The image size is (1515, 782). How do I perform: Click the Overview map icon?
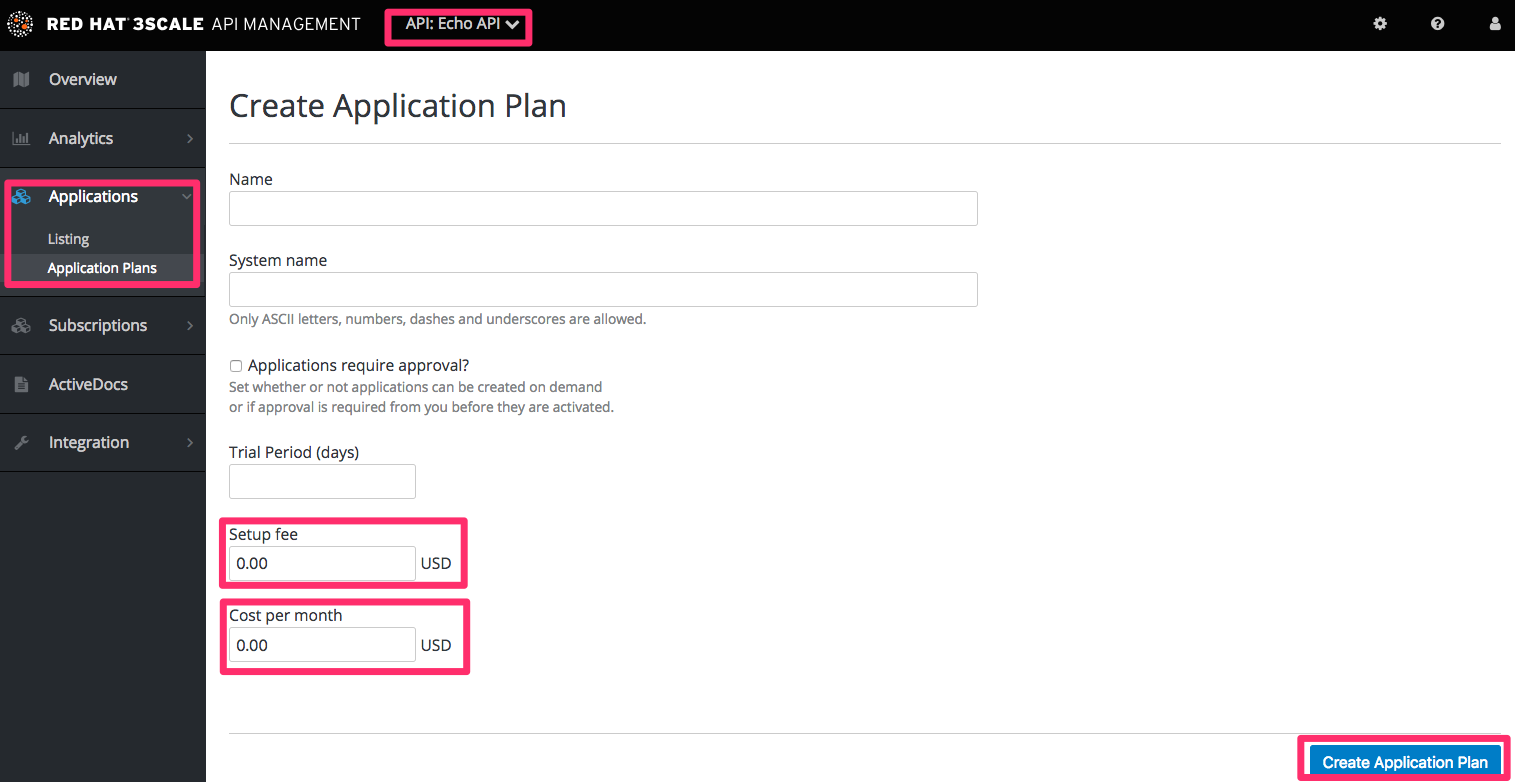21,79
